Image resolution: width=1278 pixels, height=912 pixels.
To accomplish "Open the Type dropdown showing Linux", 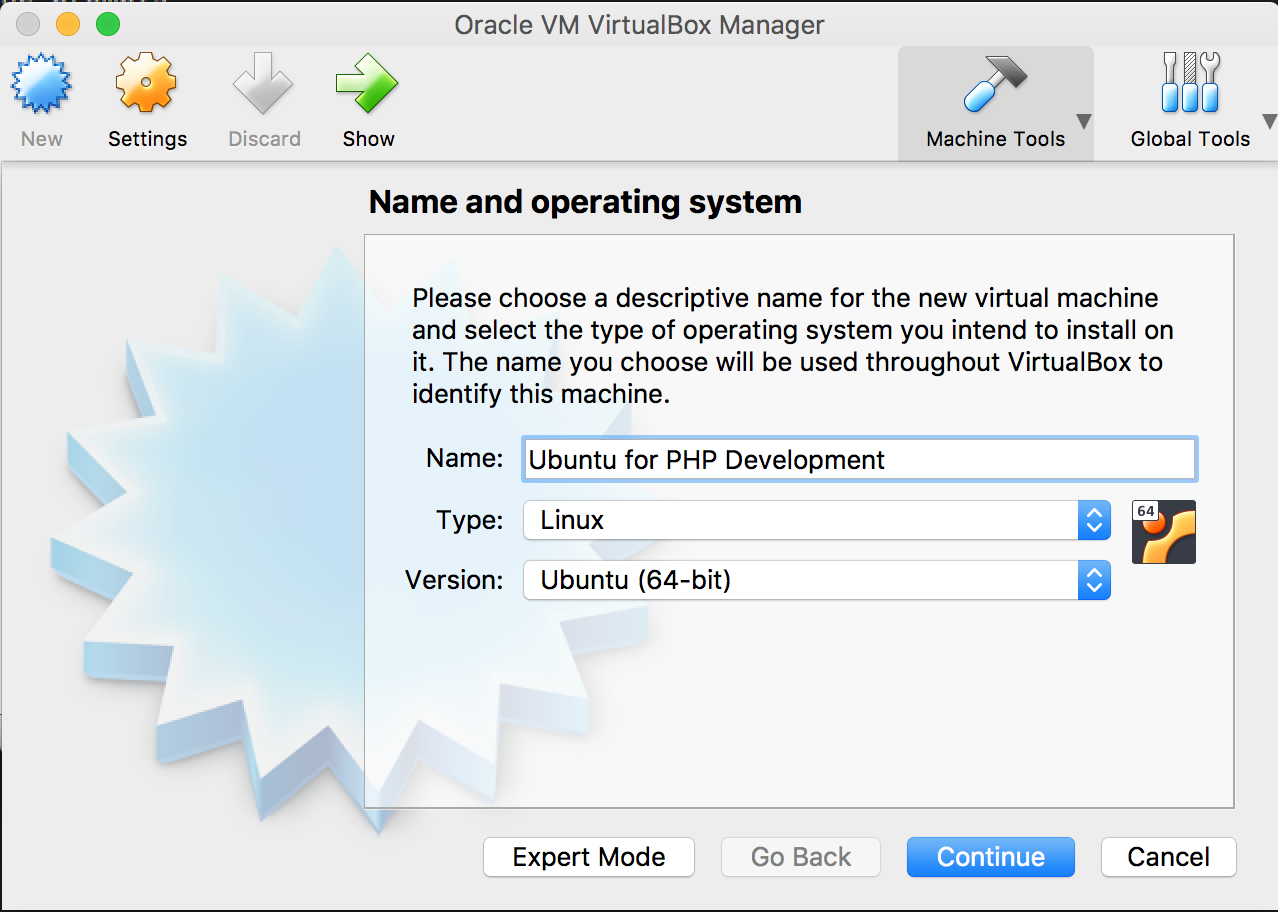I will pyautogui.click(x=816, y=520).
